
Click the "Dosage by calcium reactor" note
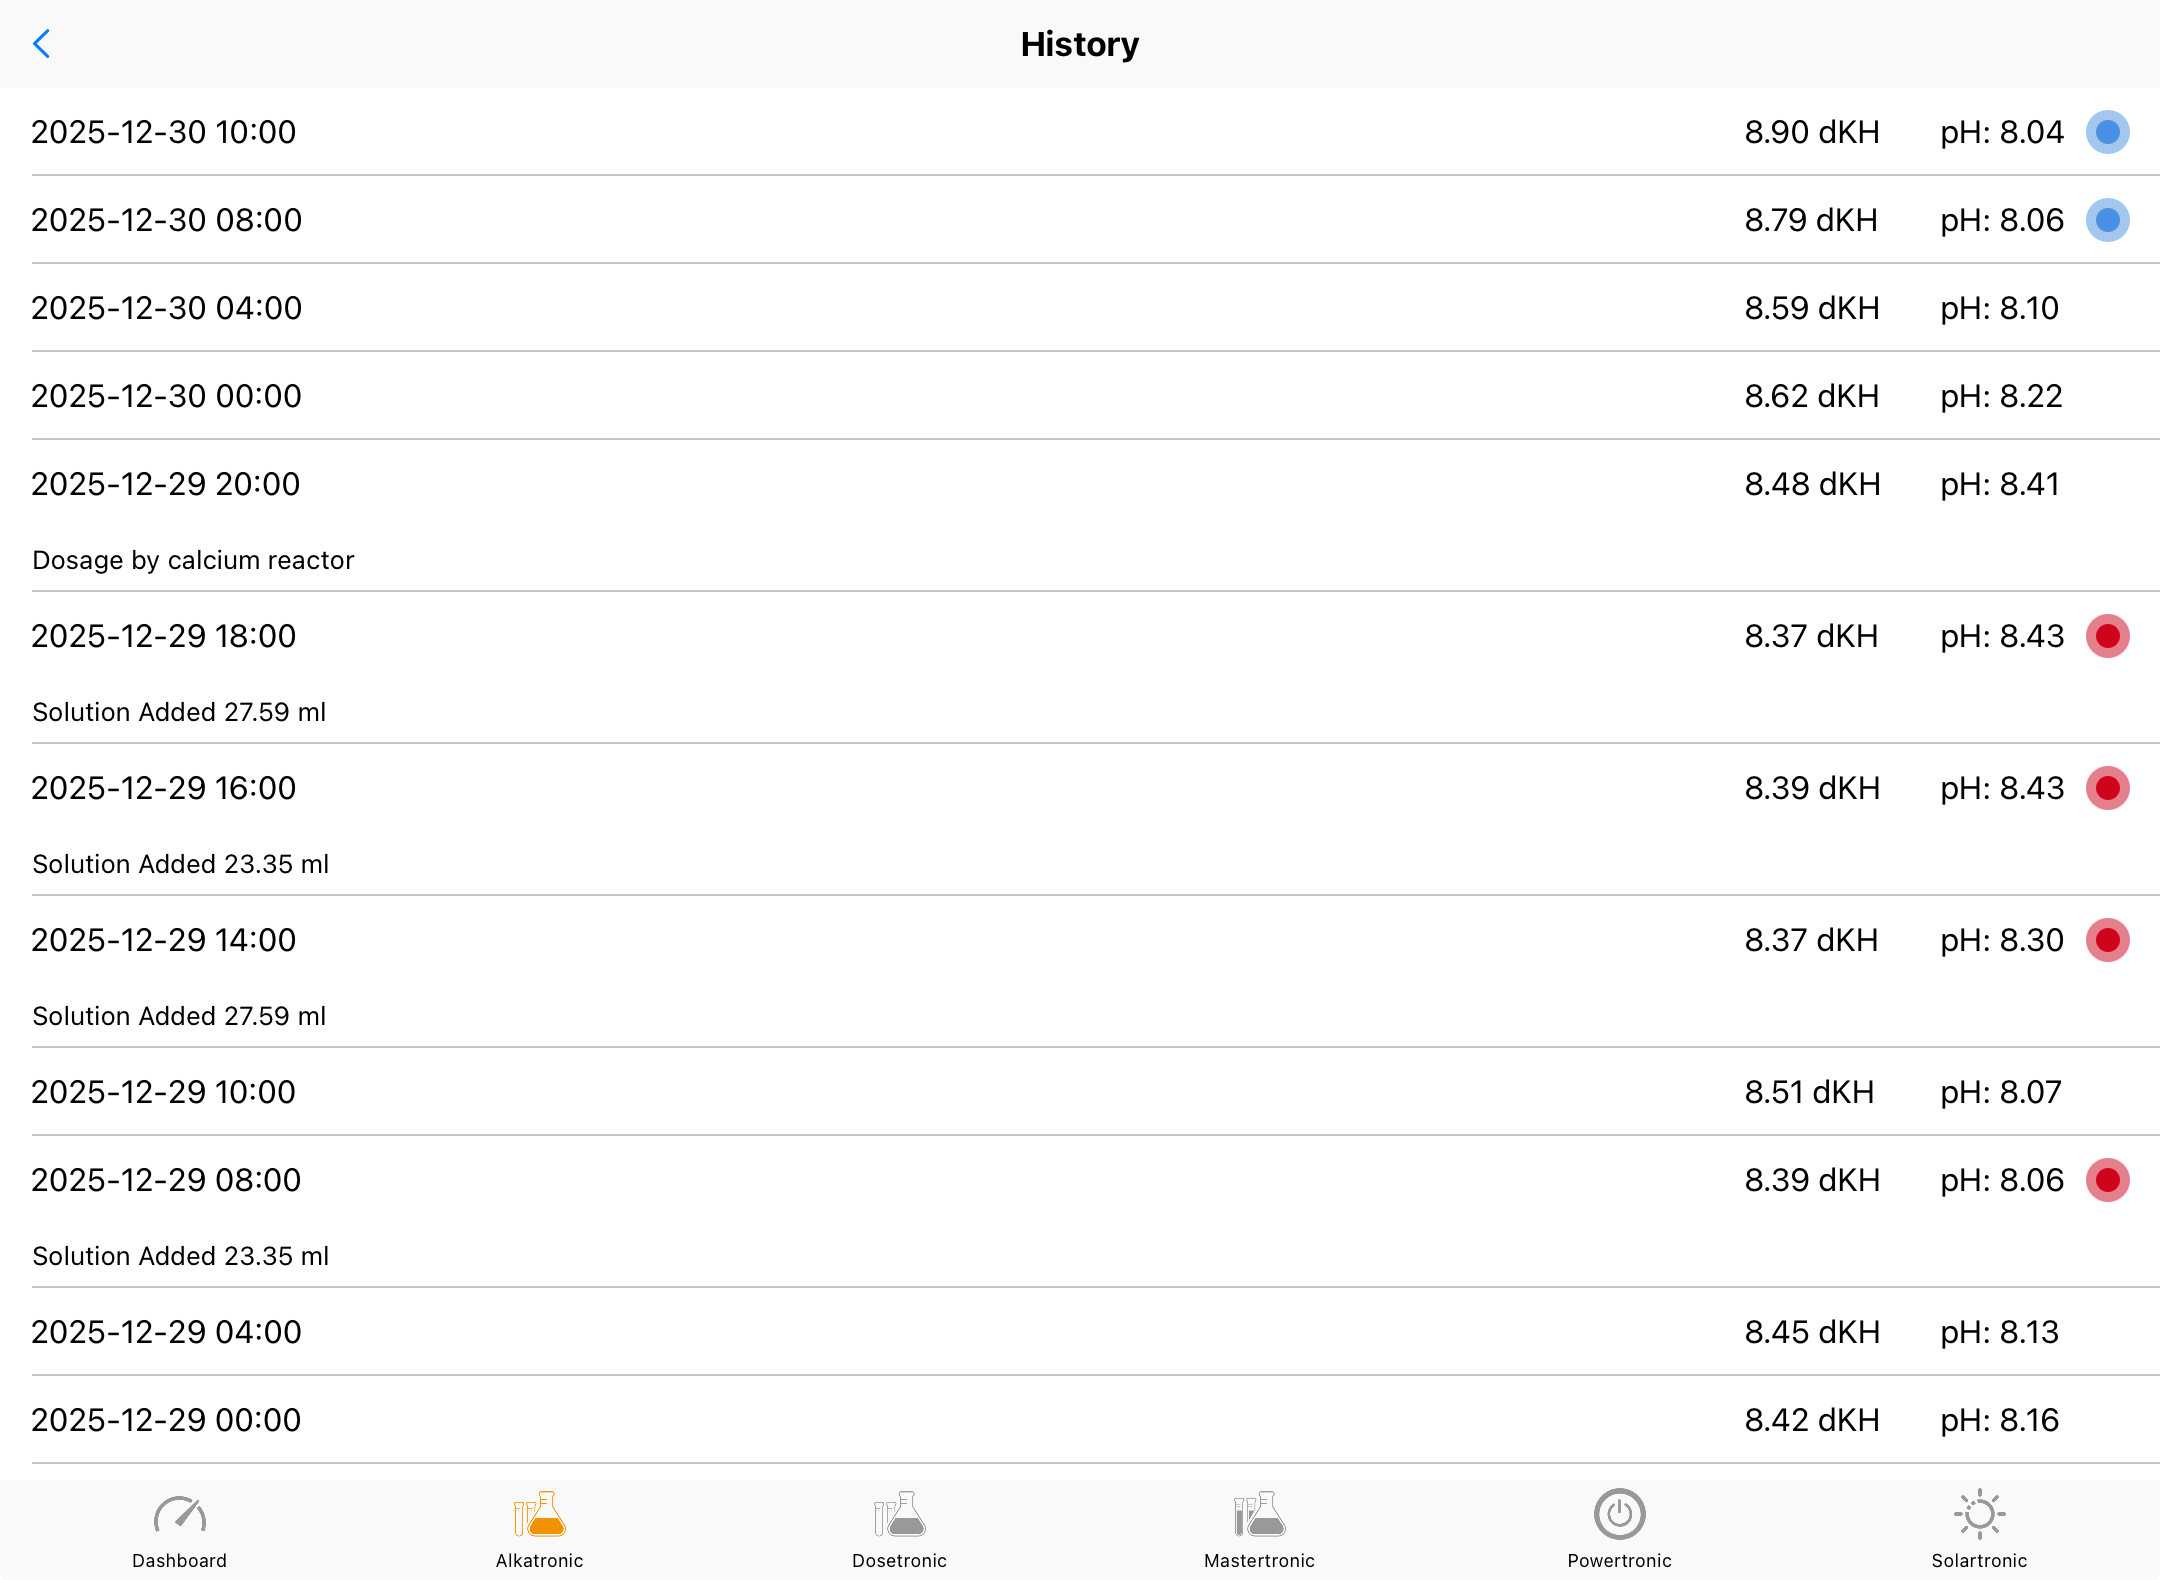(194, 560)
